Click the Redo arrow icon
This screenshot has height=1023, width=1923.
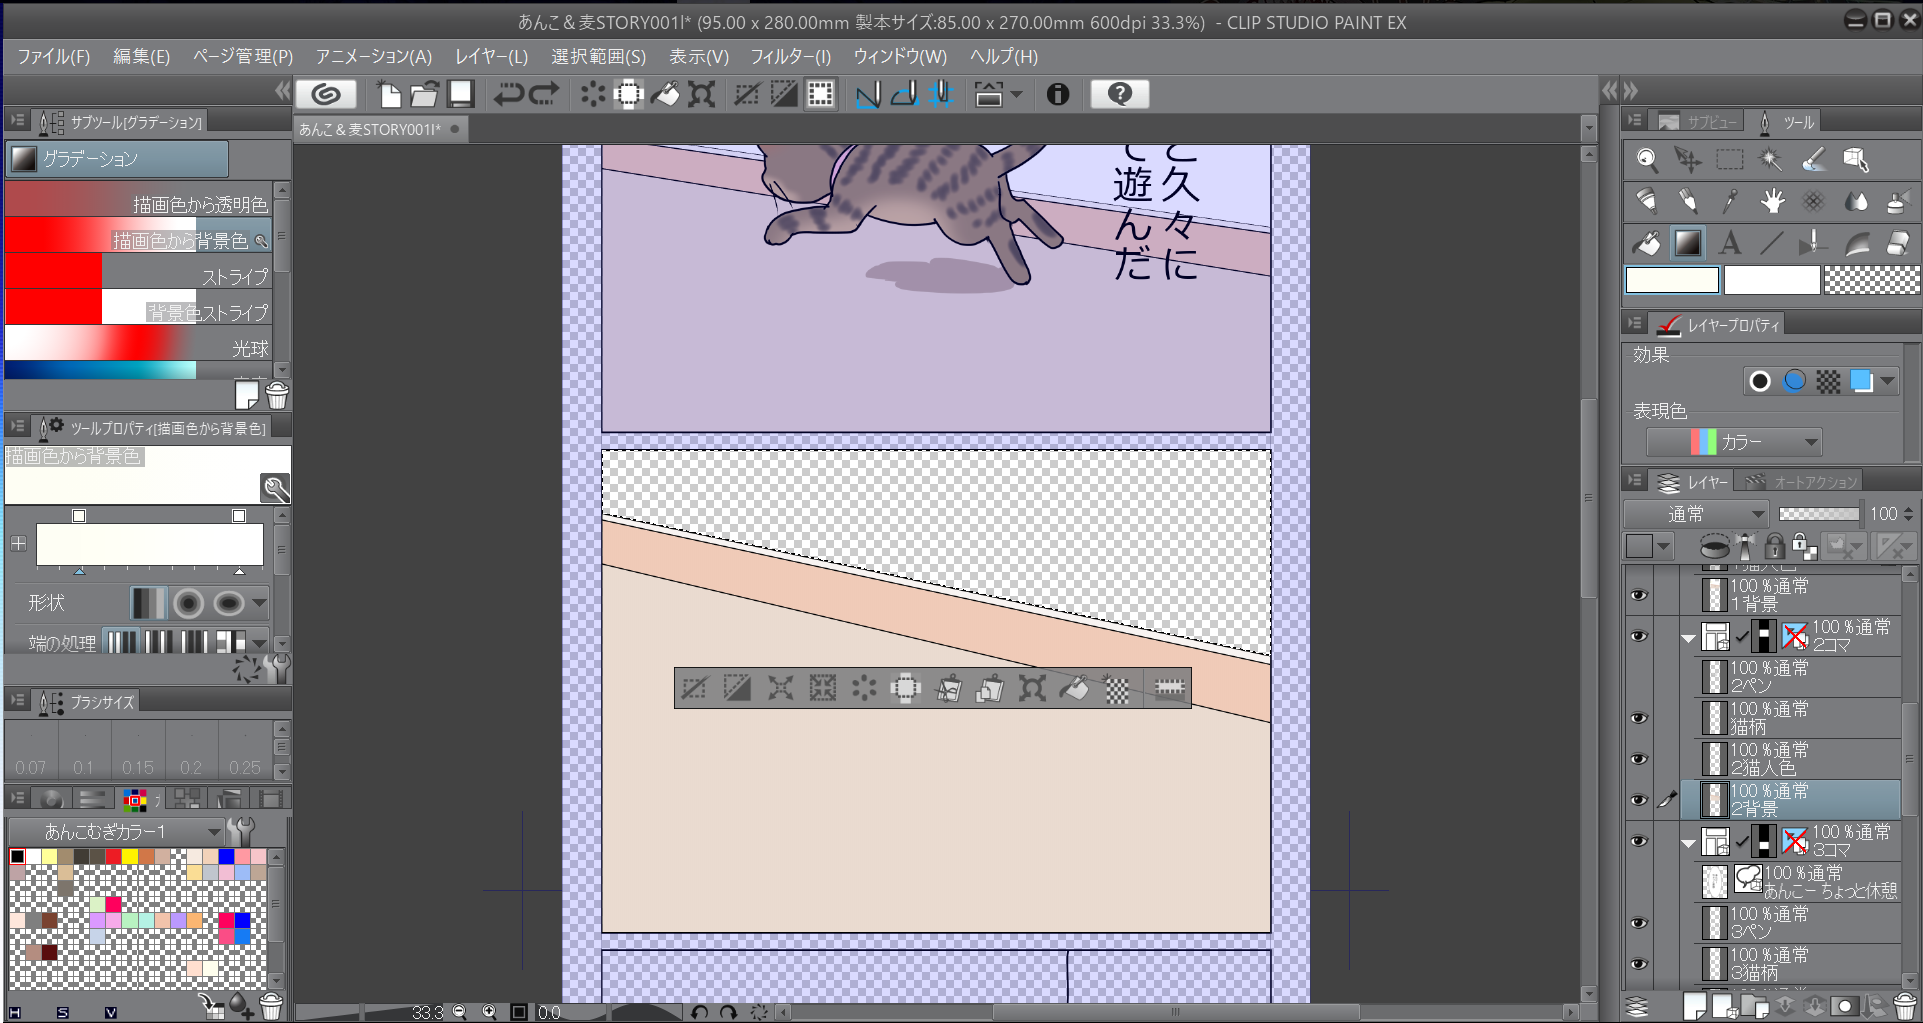pos(544,94)
